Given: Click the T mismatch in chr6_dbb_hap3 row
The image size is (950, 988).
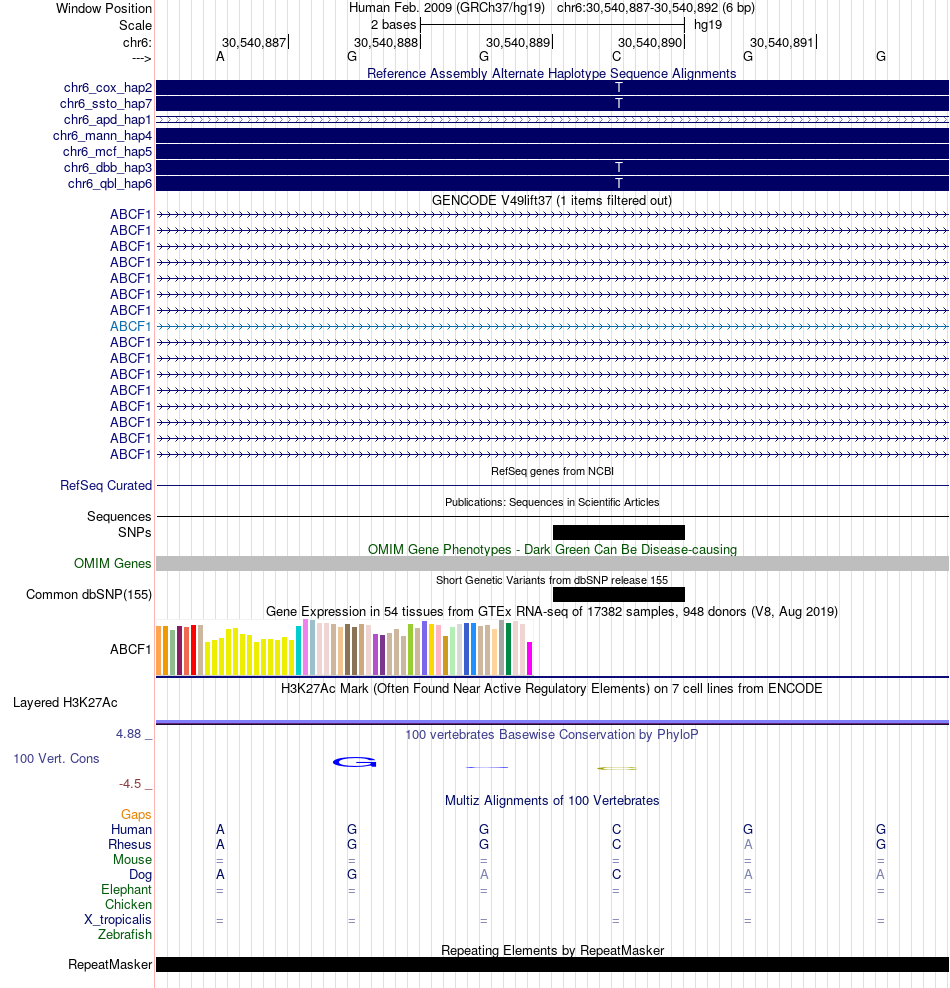Looking at the screenshot, I should point(619,168).
